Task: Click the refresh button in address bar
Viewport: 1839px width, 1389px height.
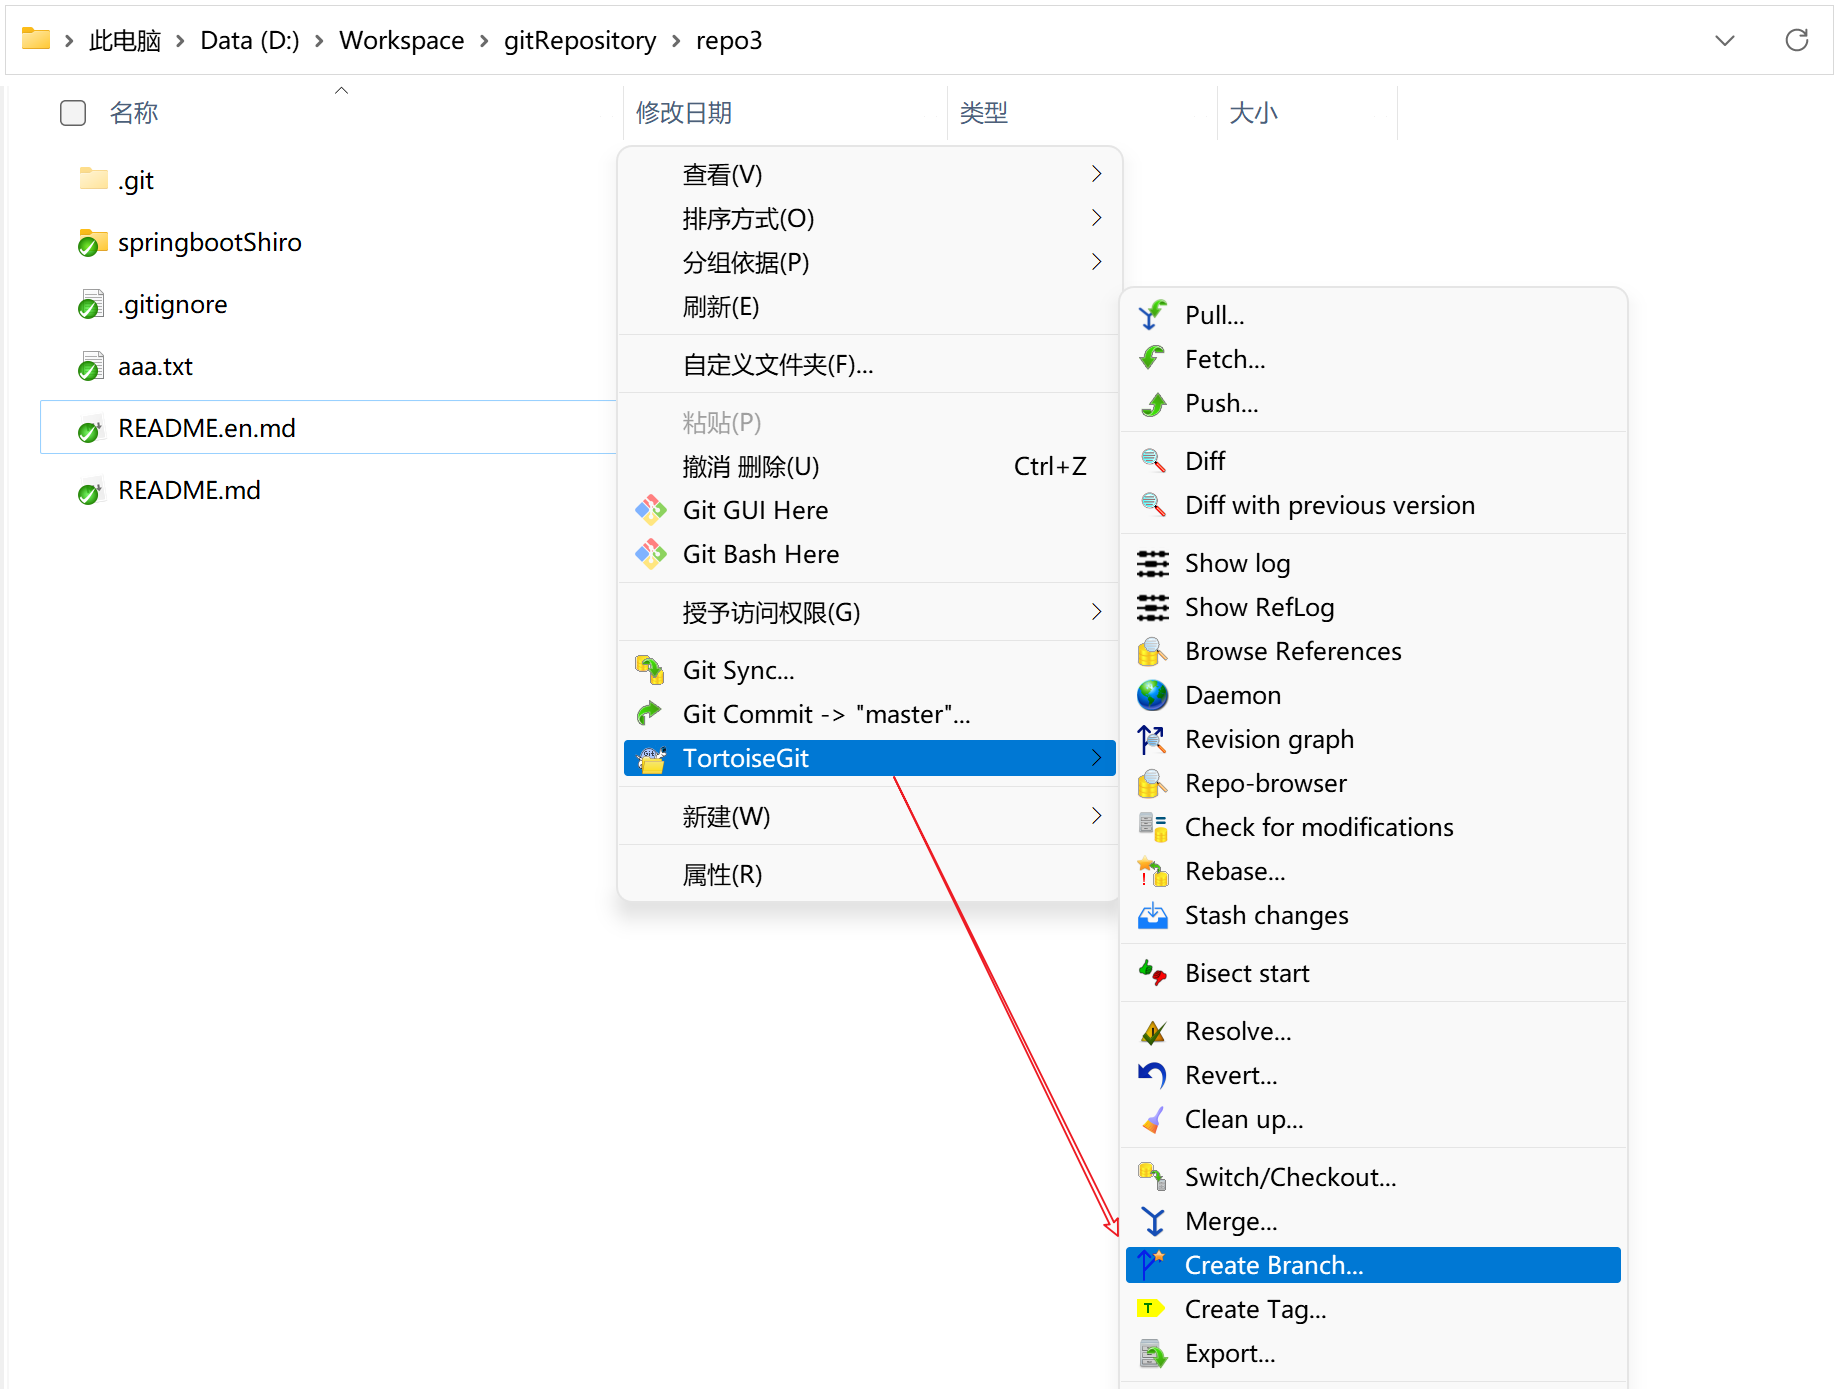Action: (x=1796, y=41)
